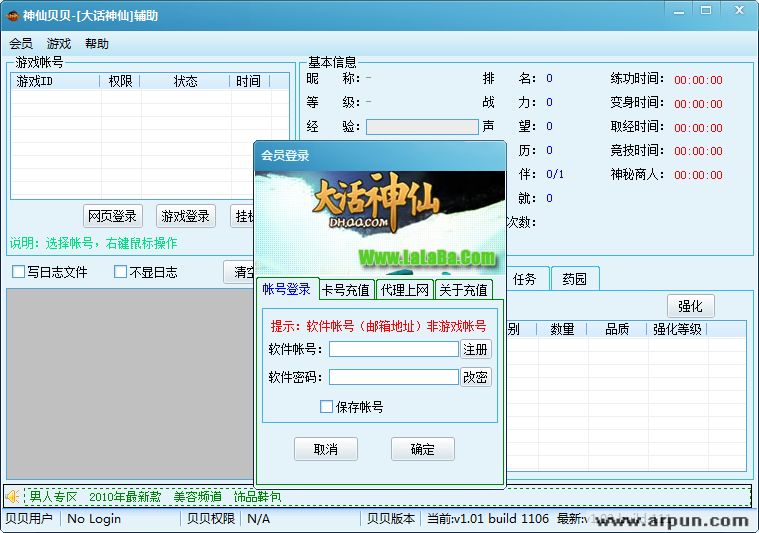Focus the 软件帐号 input field
Screen dimensions: 759x533
click(394, 349)
